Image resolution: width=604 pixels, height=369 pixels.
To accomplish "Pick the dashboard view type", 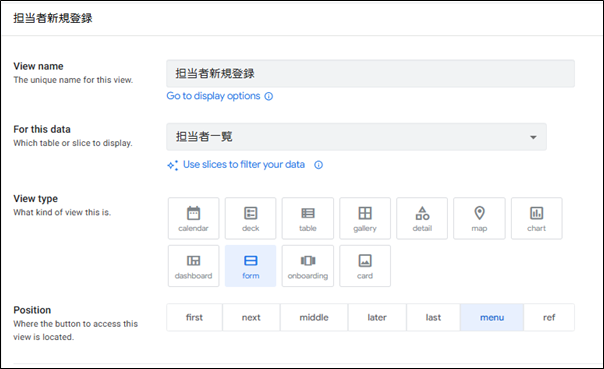I will coord(193,266).
